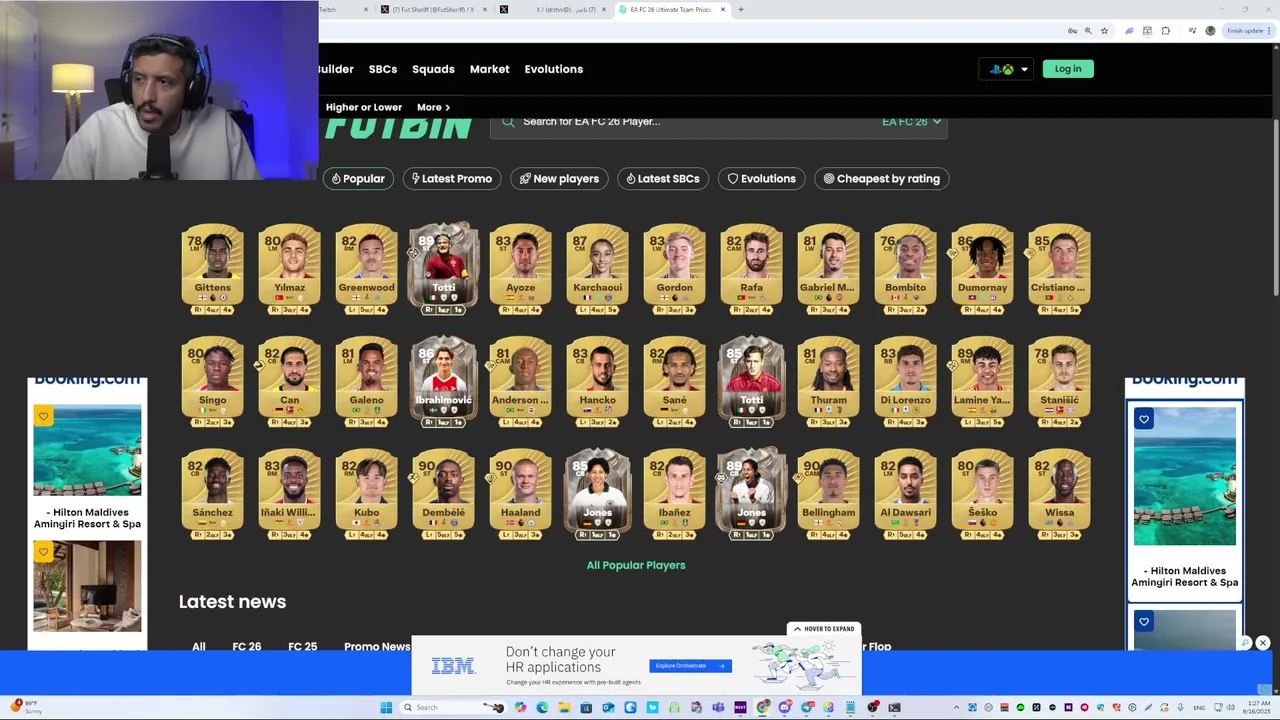Open the Squads menu

(x=433, y=69)
